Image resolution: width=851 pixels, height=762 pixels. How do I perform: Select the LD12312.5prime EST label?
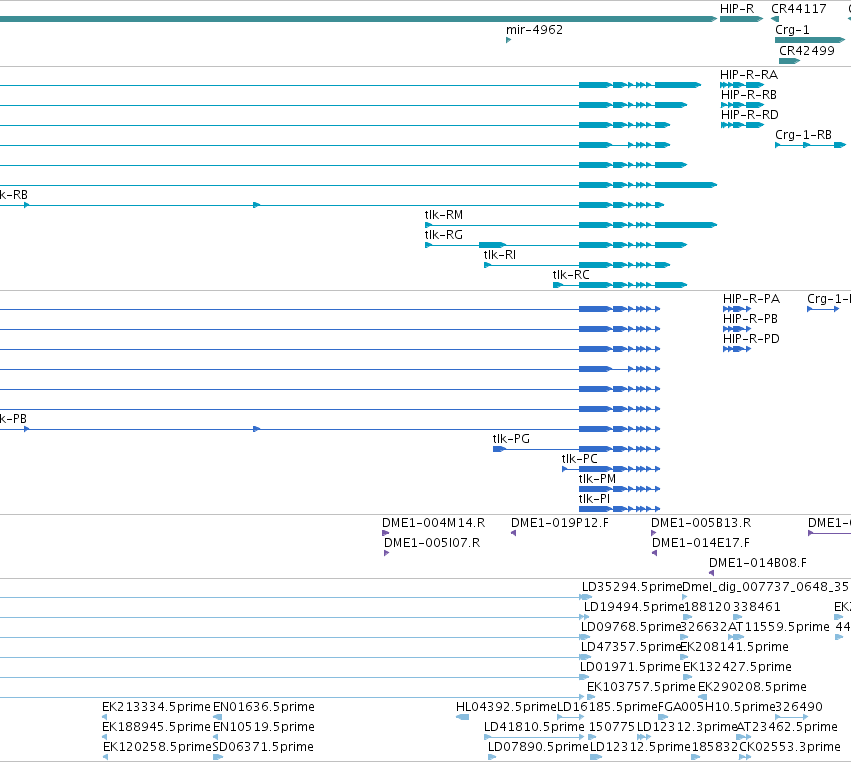(640, 747)
